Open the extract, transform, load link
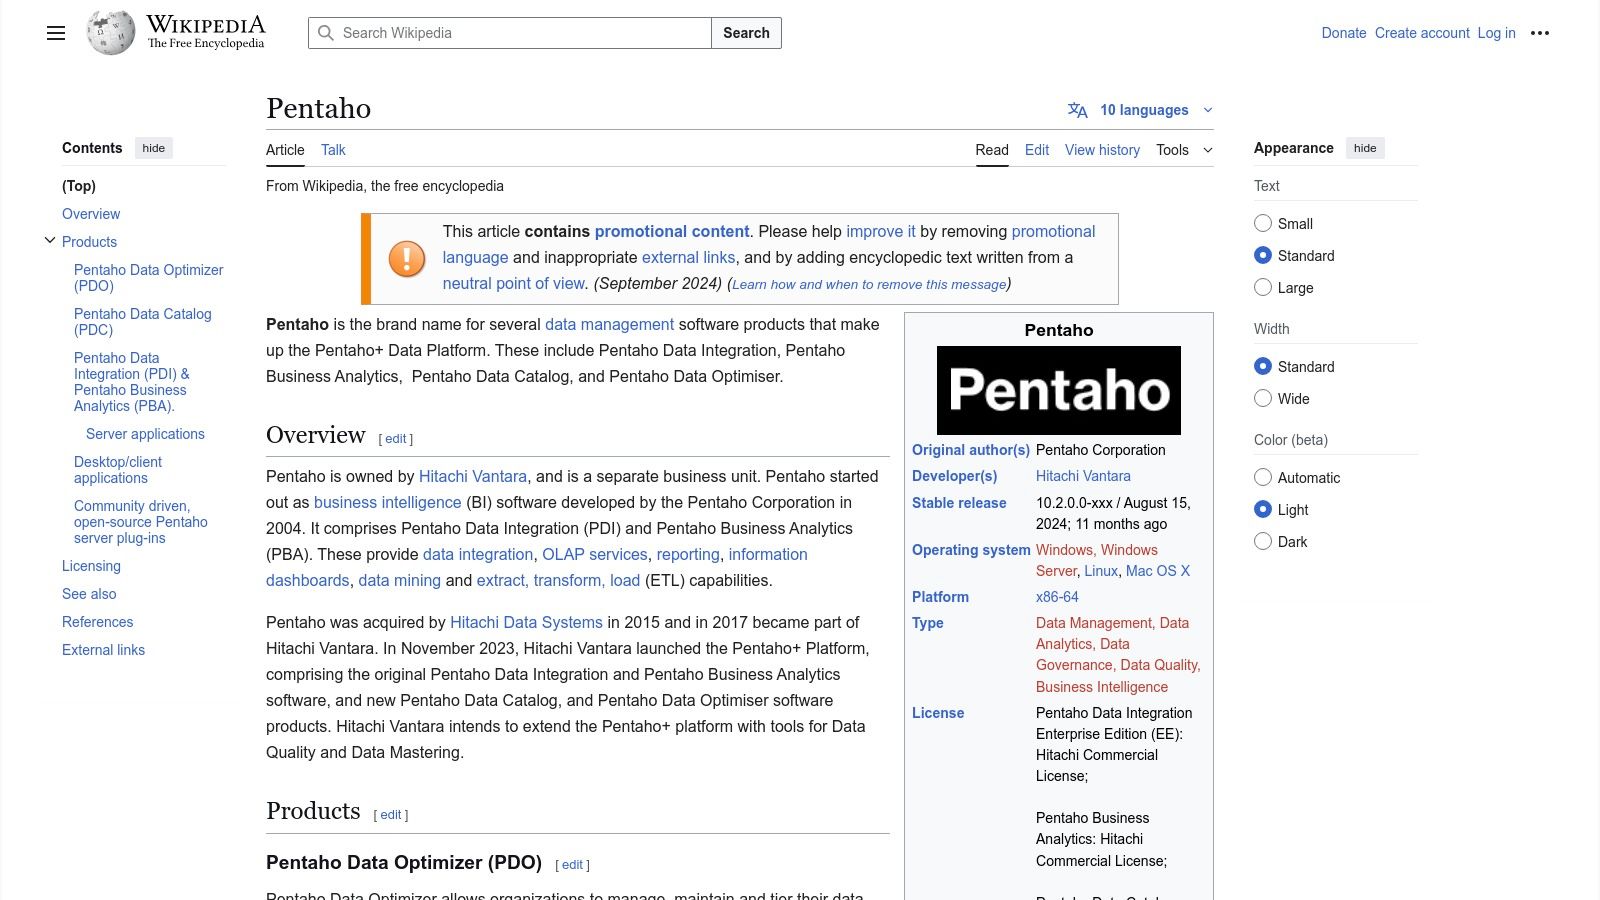The image size is (1600, 900). point(558,580)
